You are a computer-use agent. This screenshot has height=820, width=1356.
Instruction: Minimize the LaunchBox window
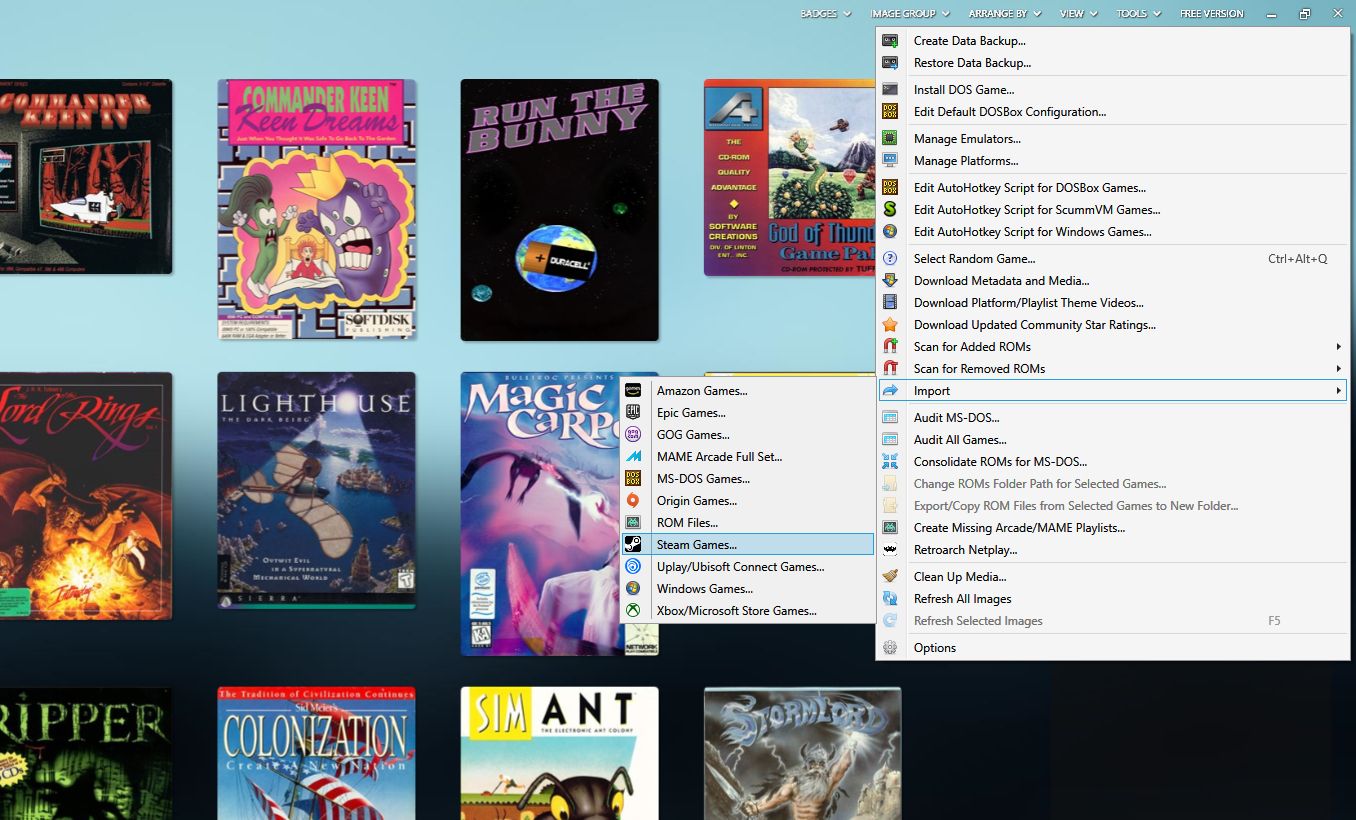pyautogui.click(x=1271, y=14)
